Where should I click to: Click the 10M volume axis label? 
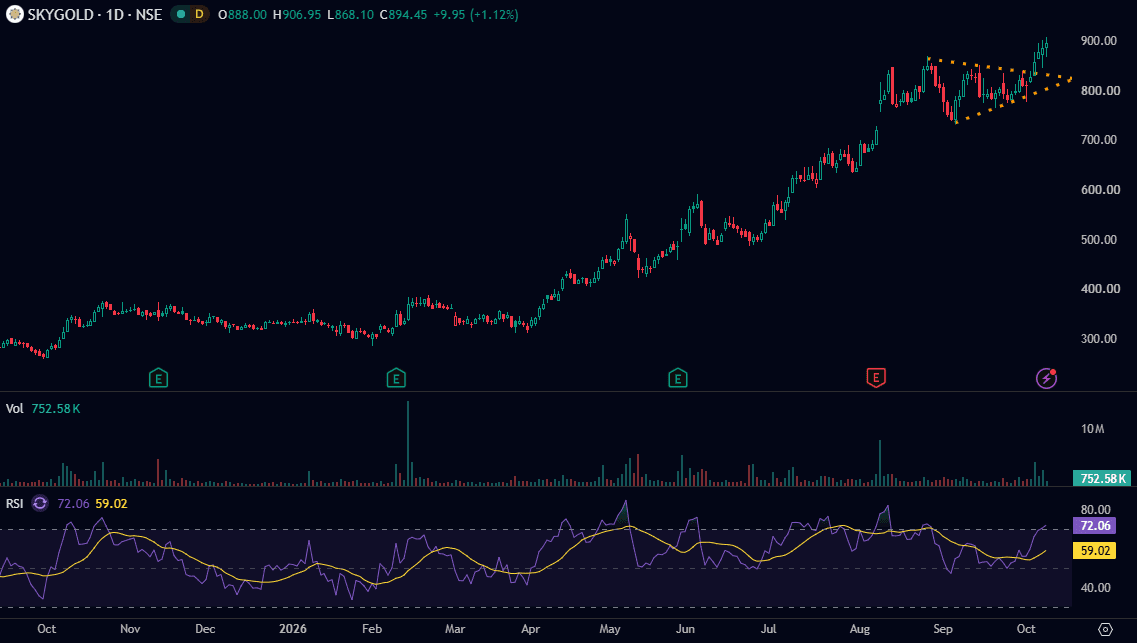[1092, 429]
